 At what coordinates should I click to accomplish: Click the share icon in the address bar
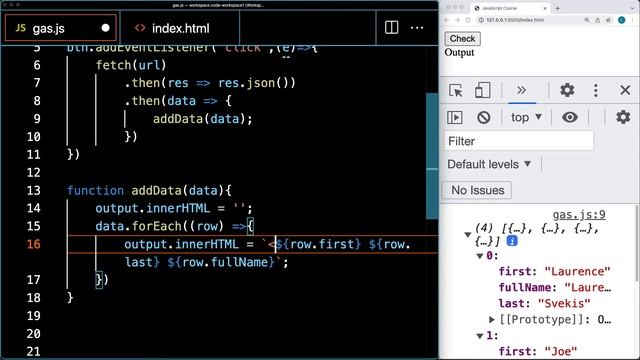598,20
